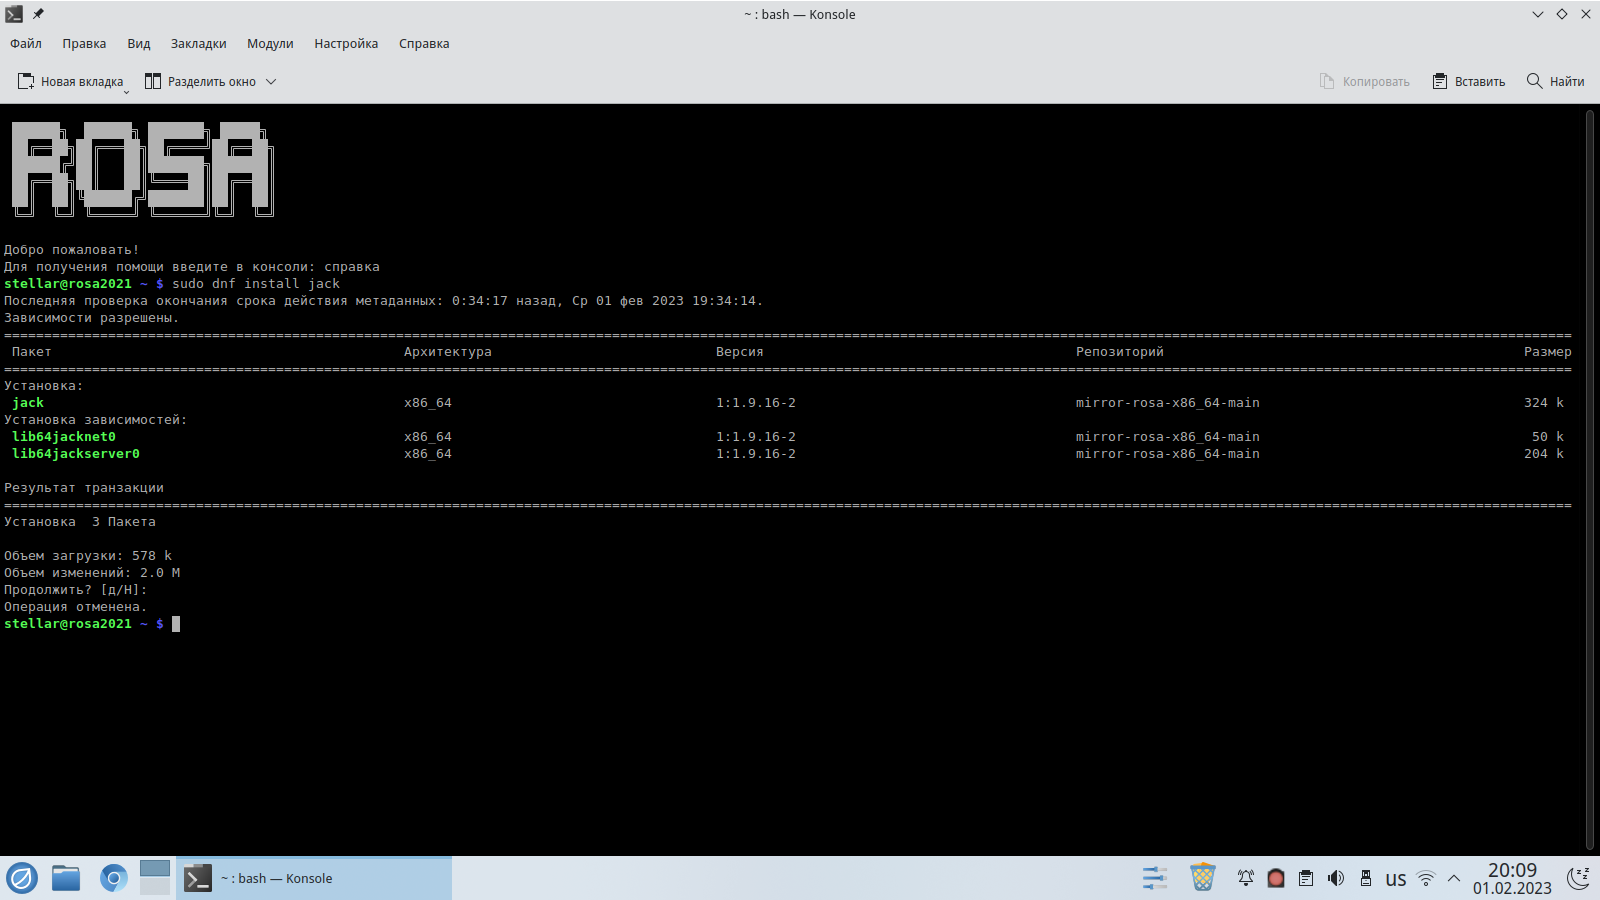Open the clipboard tray icon
Screen dimensions: 1600x900
[1305, 878]
